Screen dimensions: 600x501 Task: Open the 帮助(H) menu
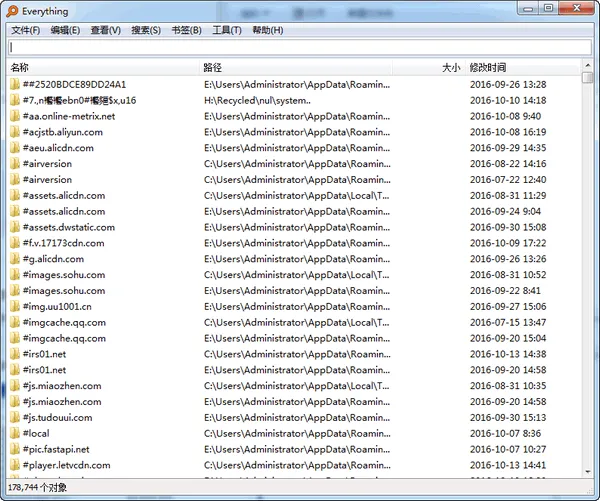[x=267, y=30]
